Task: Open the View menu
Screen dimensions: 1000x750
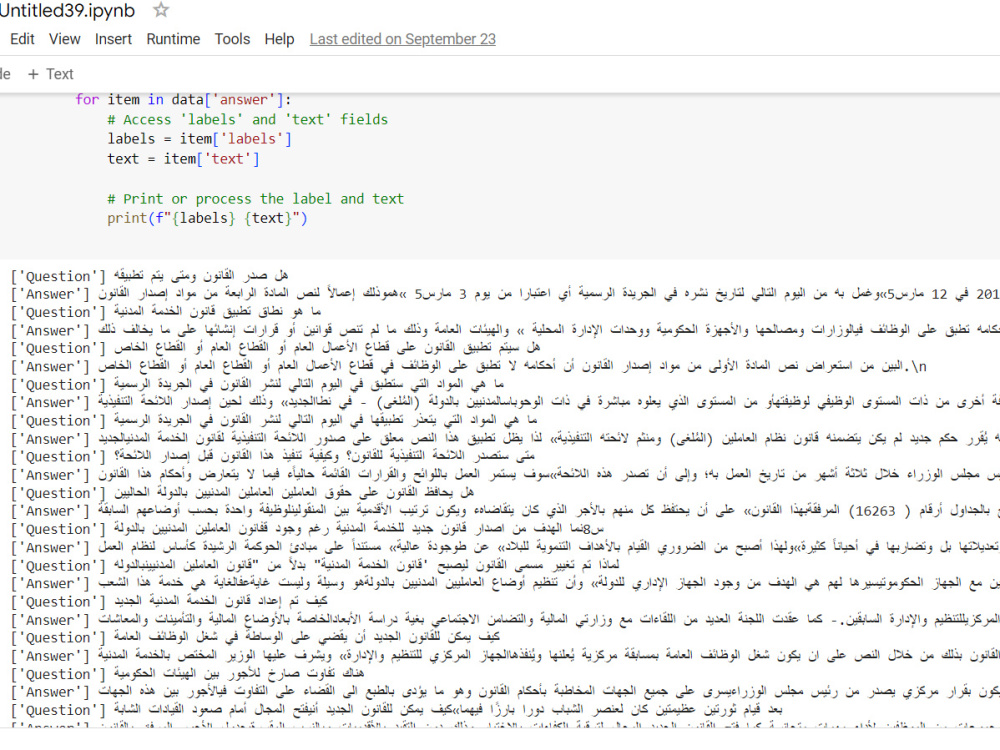Action: (64, 40)
